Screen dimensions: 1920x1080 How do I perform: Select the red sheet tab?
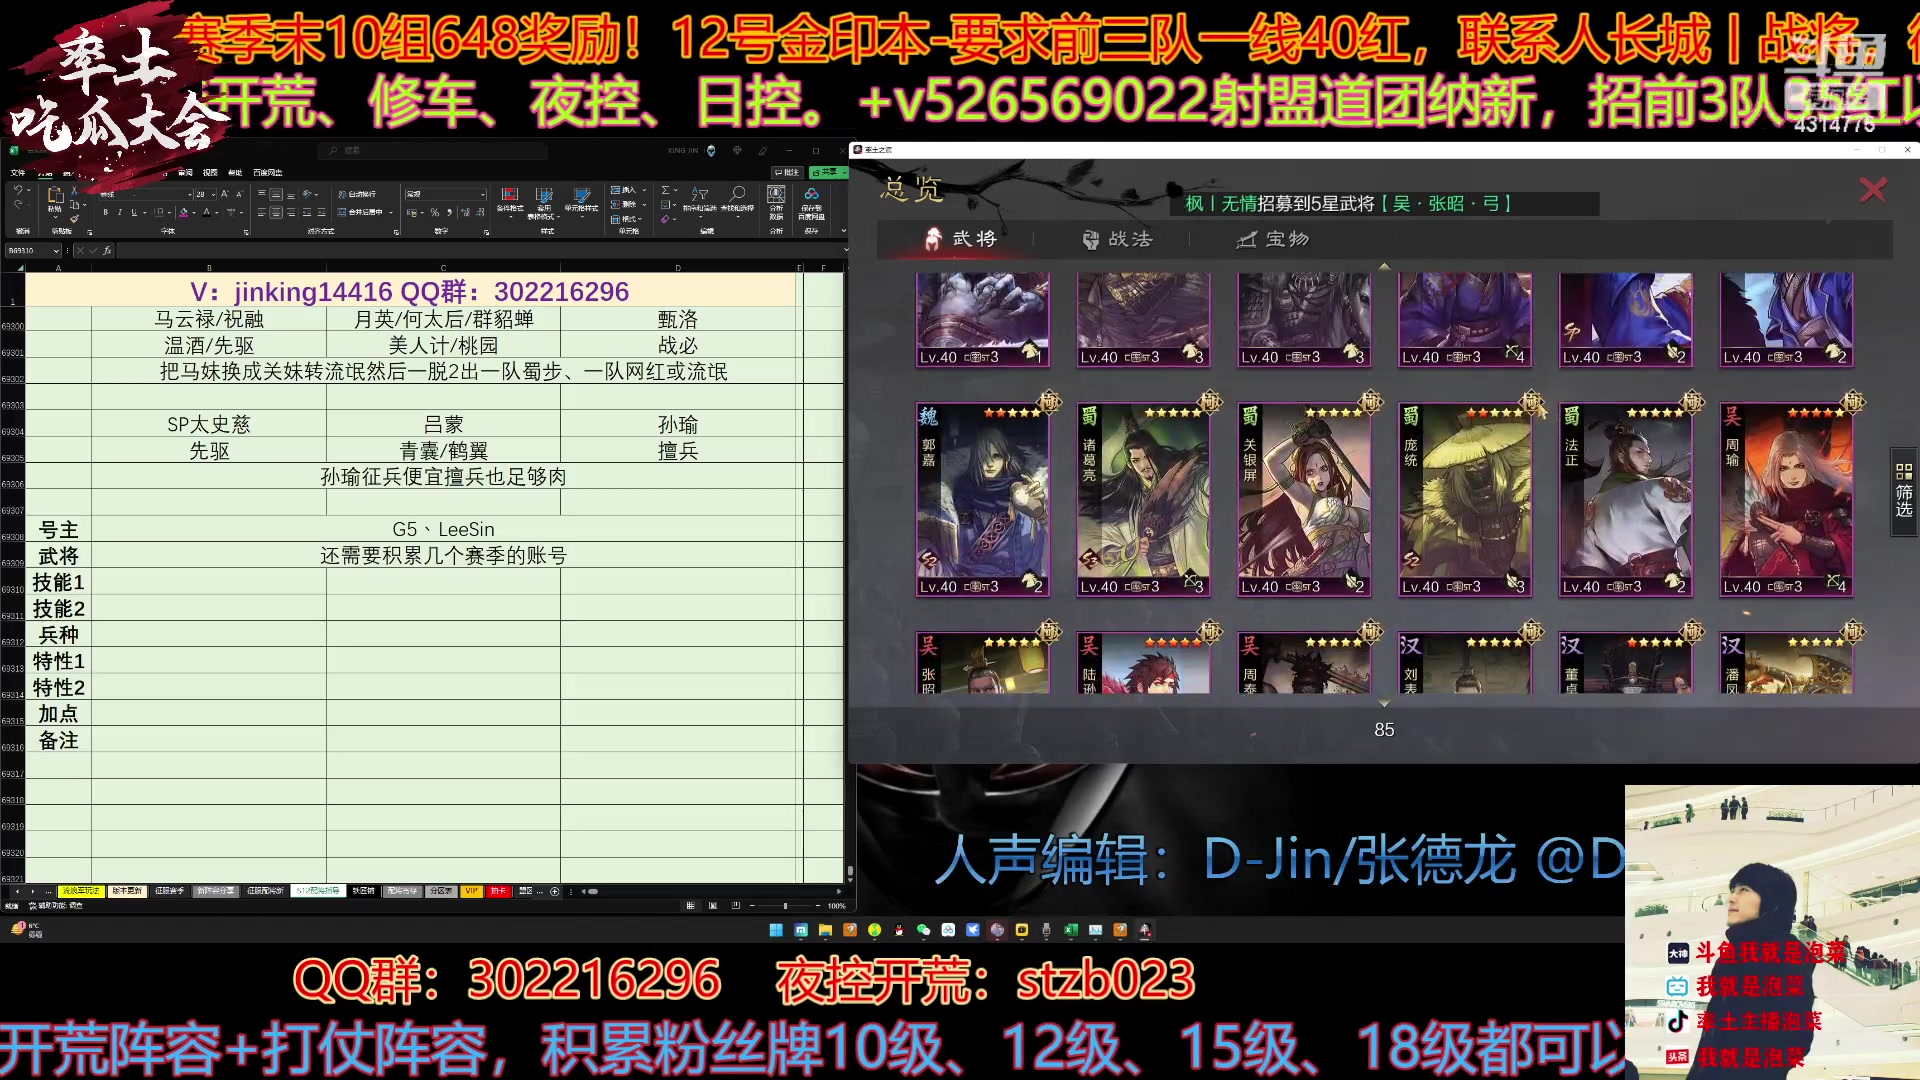coord(498,891)
